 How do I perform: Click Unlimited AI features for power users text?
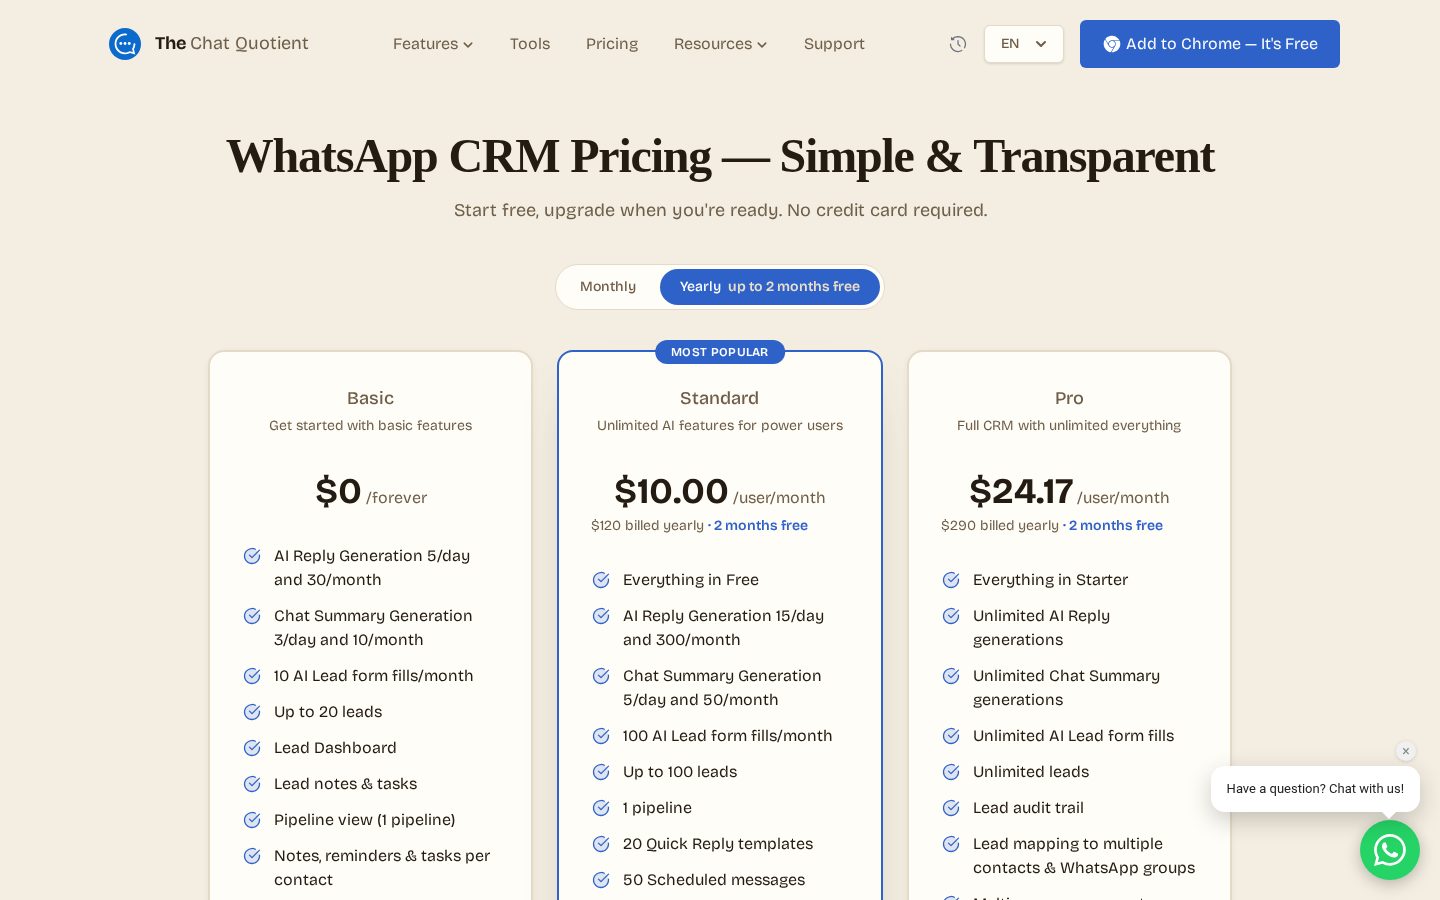coord(720,426)
